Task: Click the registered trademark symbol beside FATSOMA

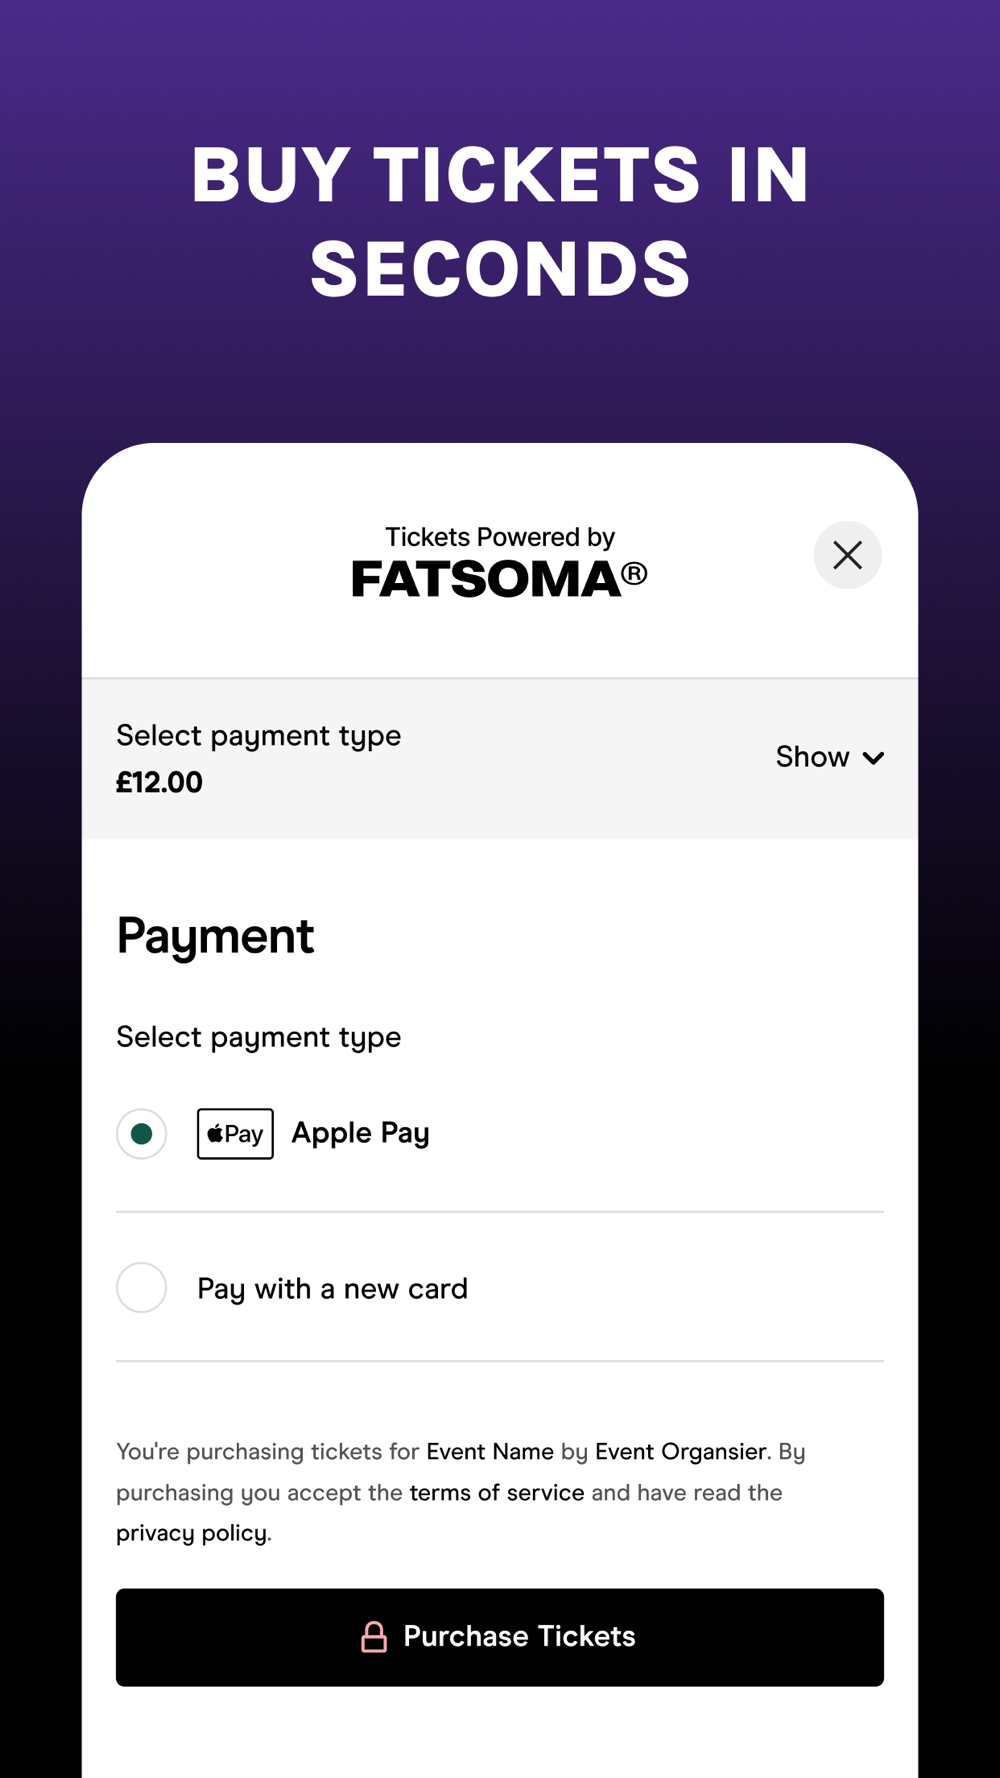Action: pos(635,573)
